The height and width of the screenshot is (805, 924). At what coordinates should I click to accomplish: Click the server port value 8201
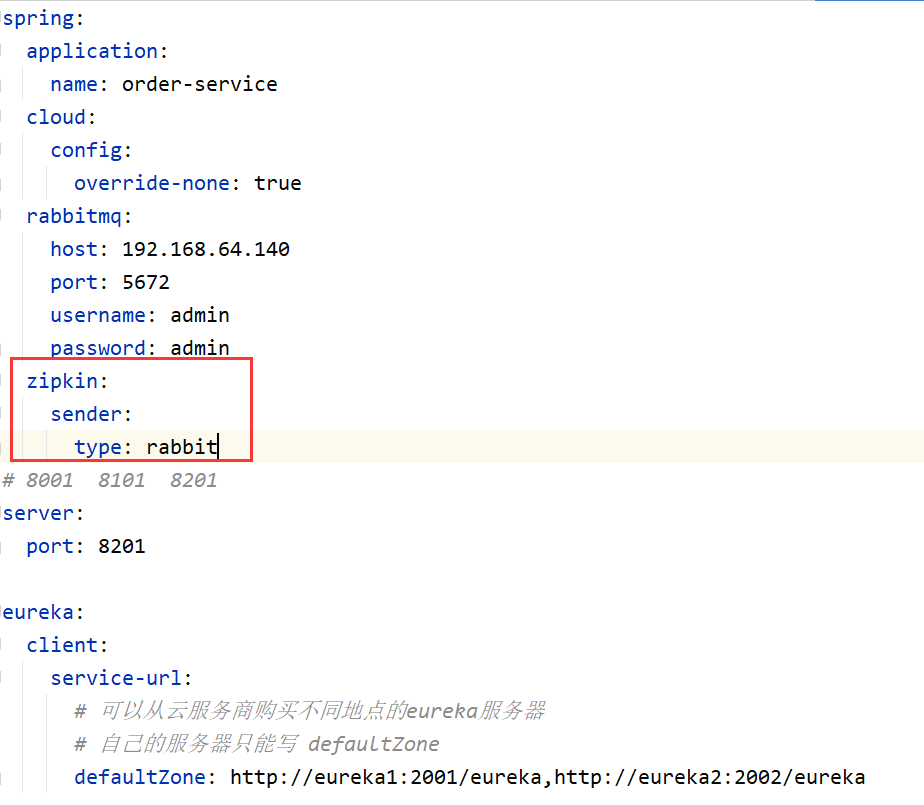pyautogui.click(x=121, y=546)
